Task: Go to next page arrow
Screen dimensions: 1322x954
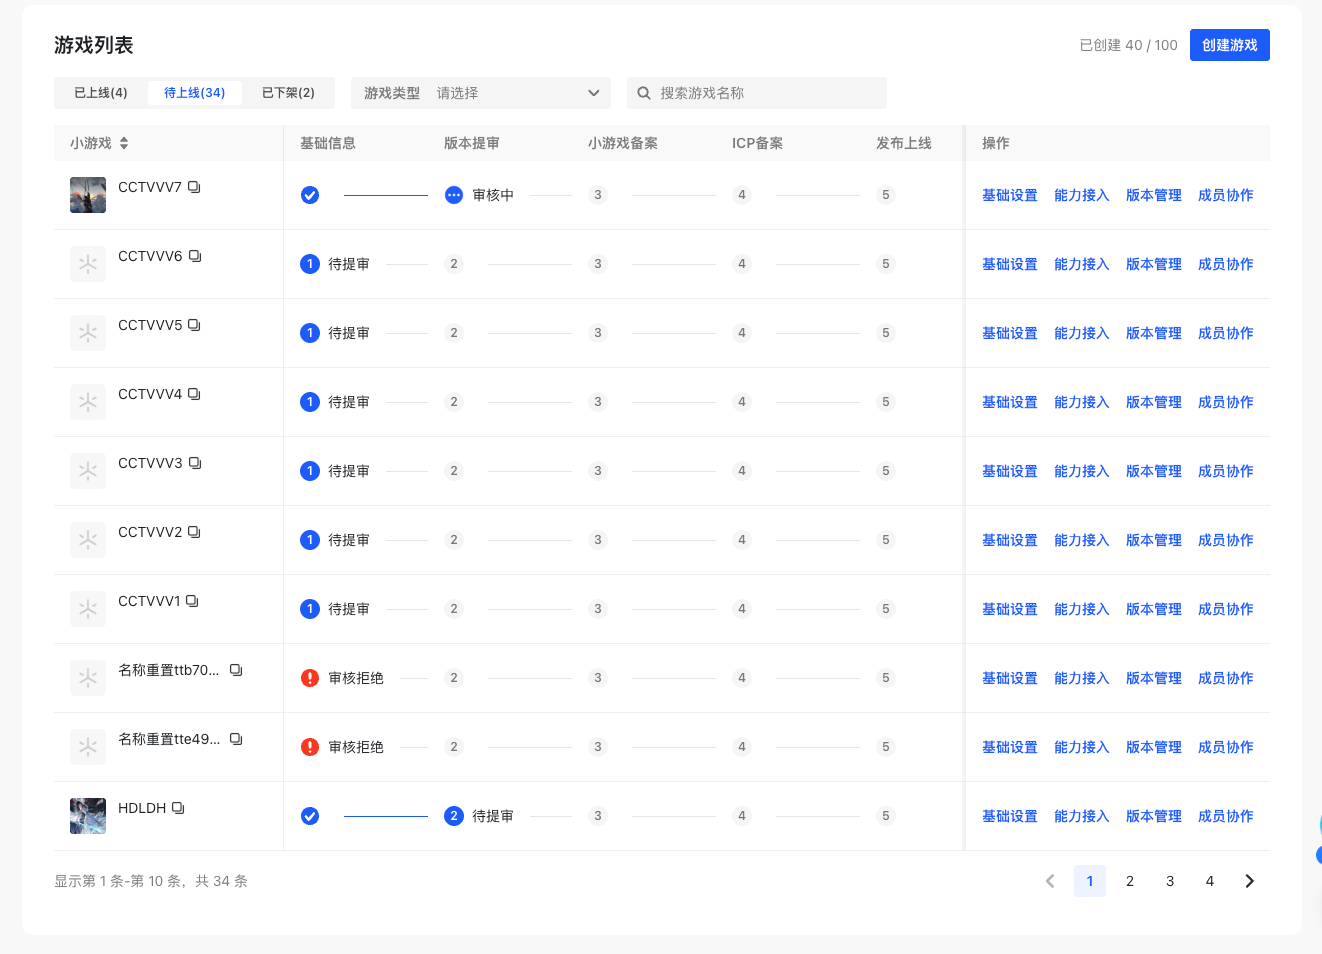Action: 1249,881
